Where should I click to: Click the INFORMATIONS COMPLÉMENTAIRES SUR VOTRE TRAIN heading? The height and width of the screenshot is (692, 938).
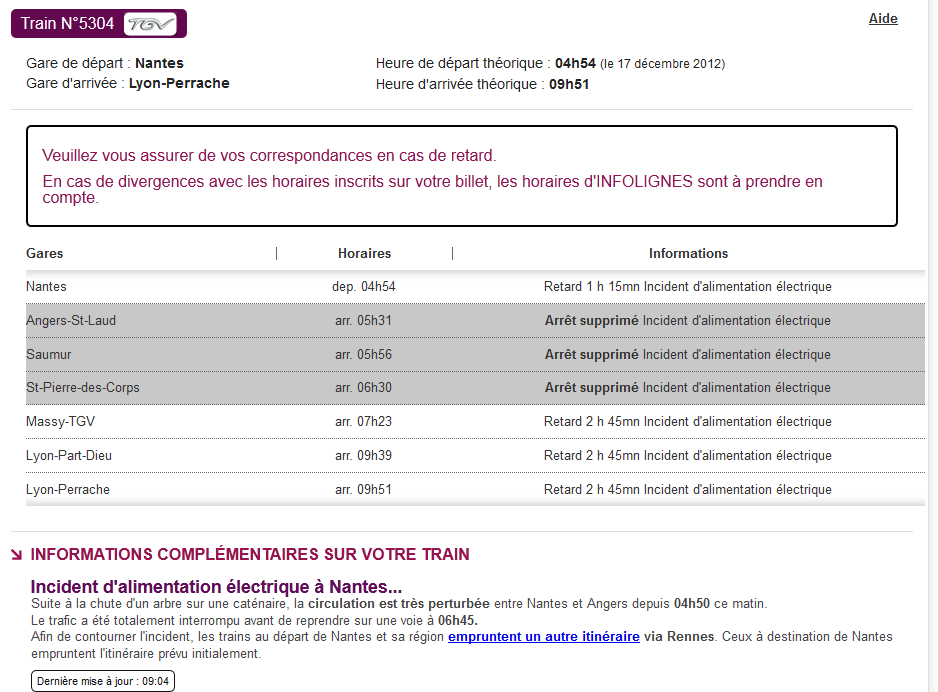(x=250, y=554)
